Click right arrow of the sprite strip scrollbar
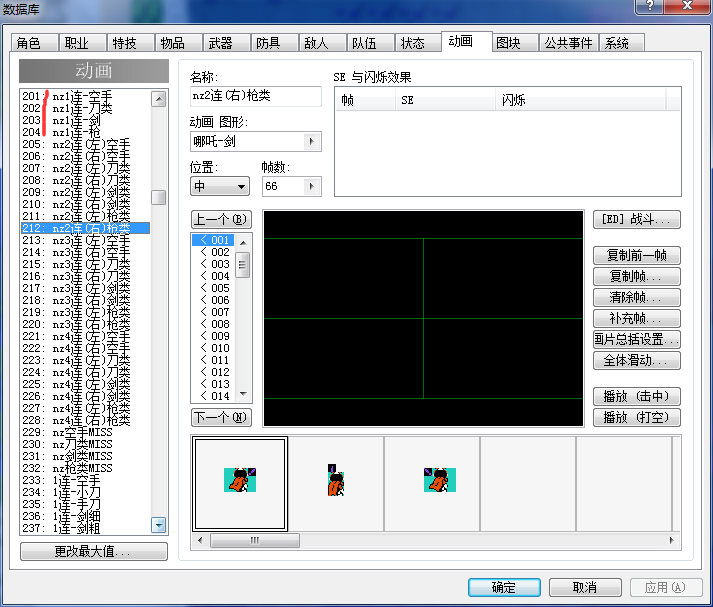Screen dimensions: 713x607 coord(672,541)
